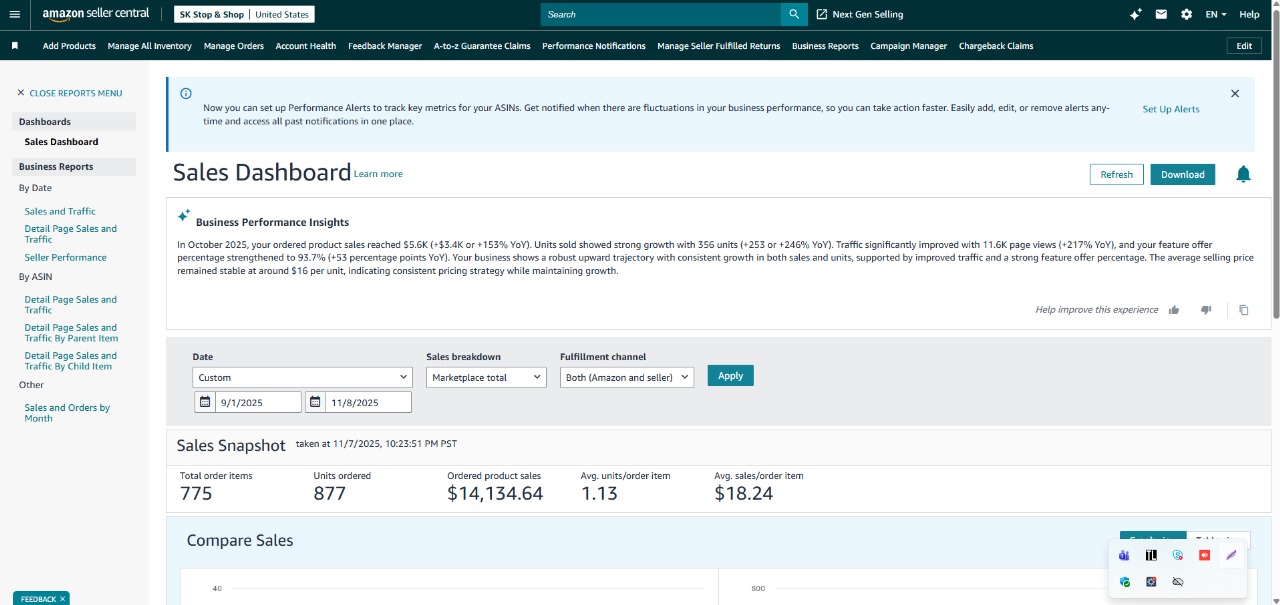Dismiss the Performance Alerts banner
Screen dimensions: 1280x605
(1235, 93)
